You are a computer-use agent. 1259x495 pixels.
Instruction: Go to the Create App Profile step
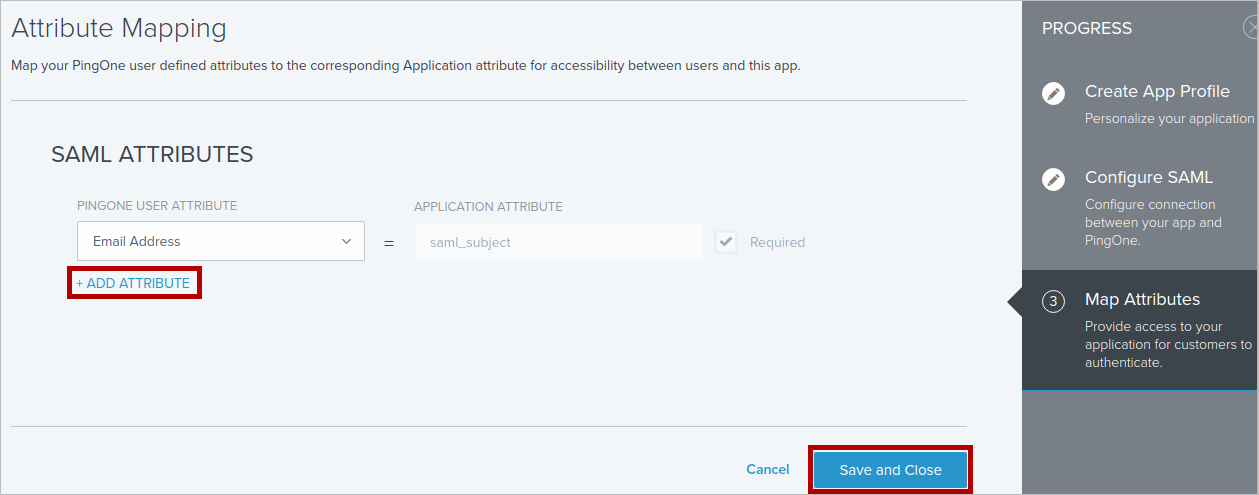tap(1157, 91)
